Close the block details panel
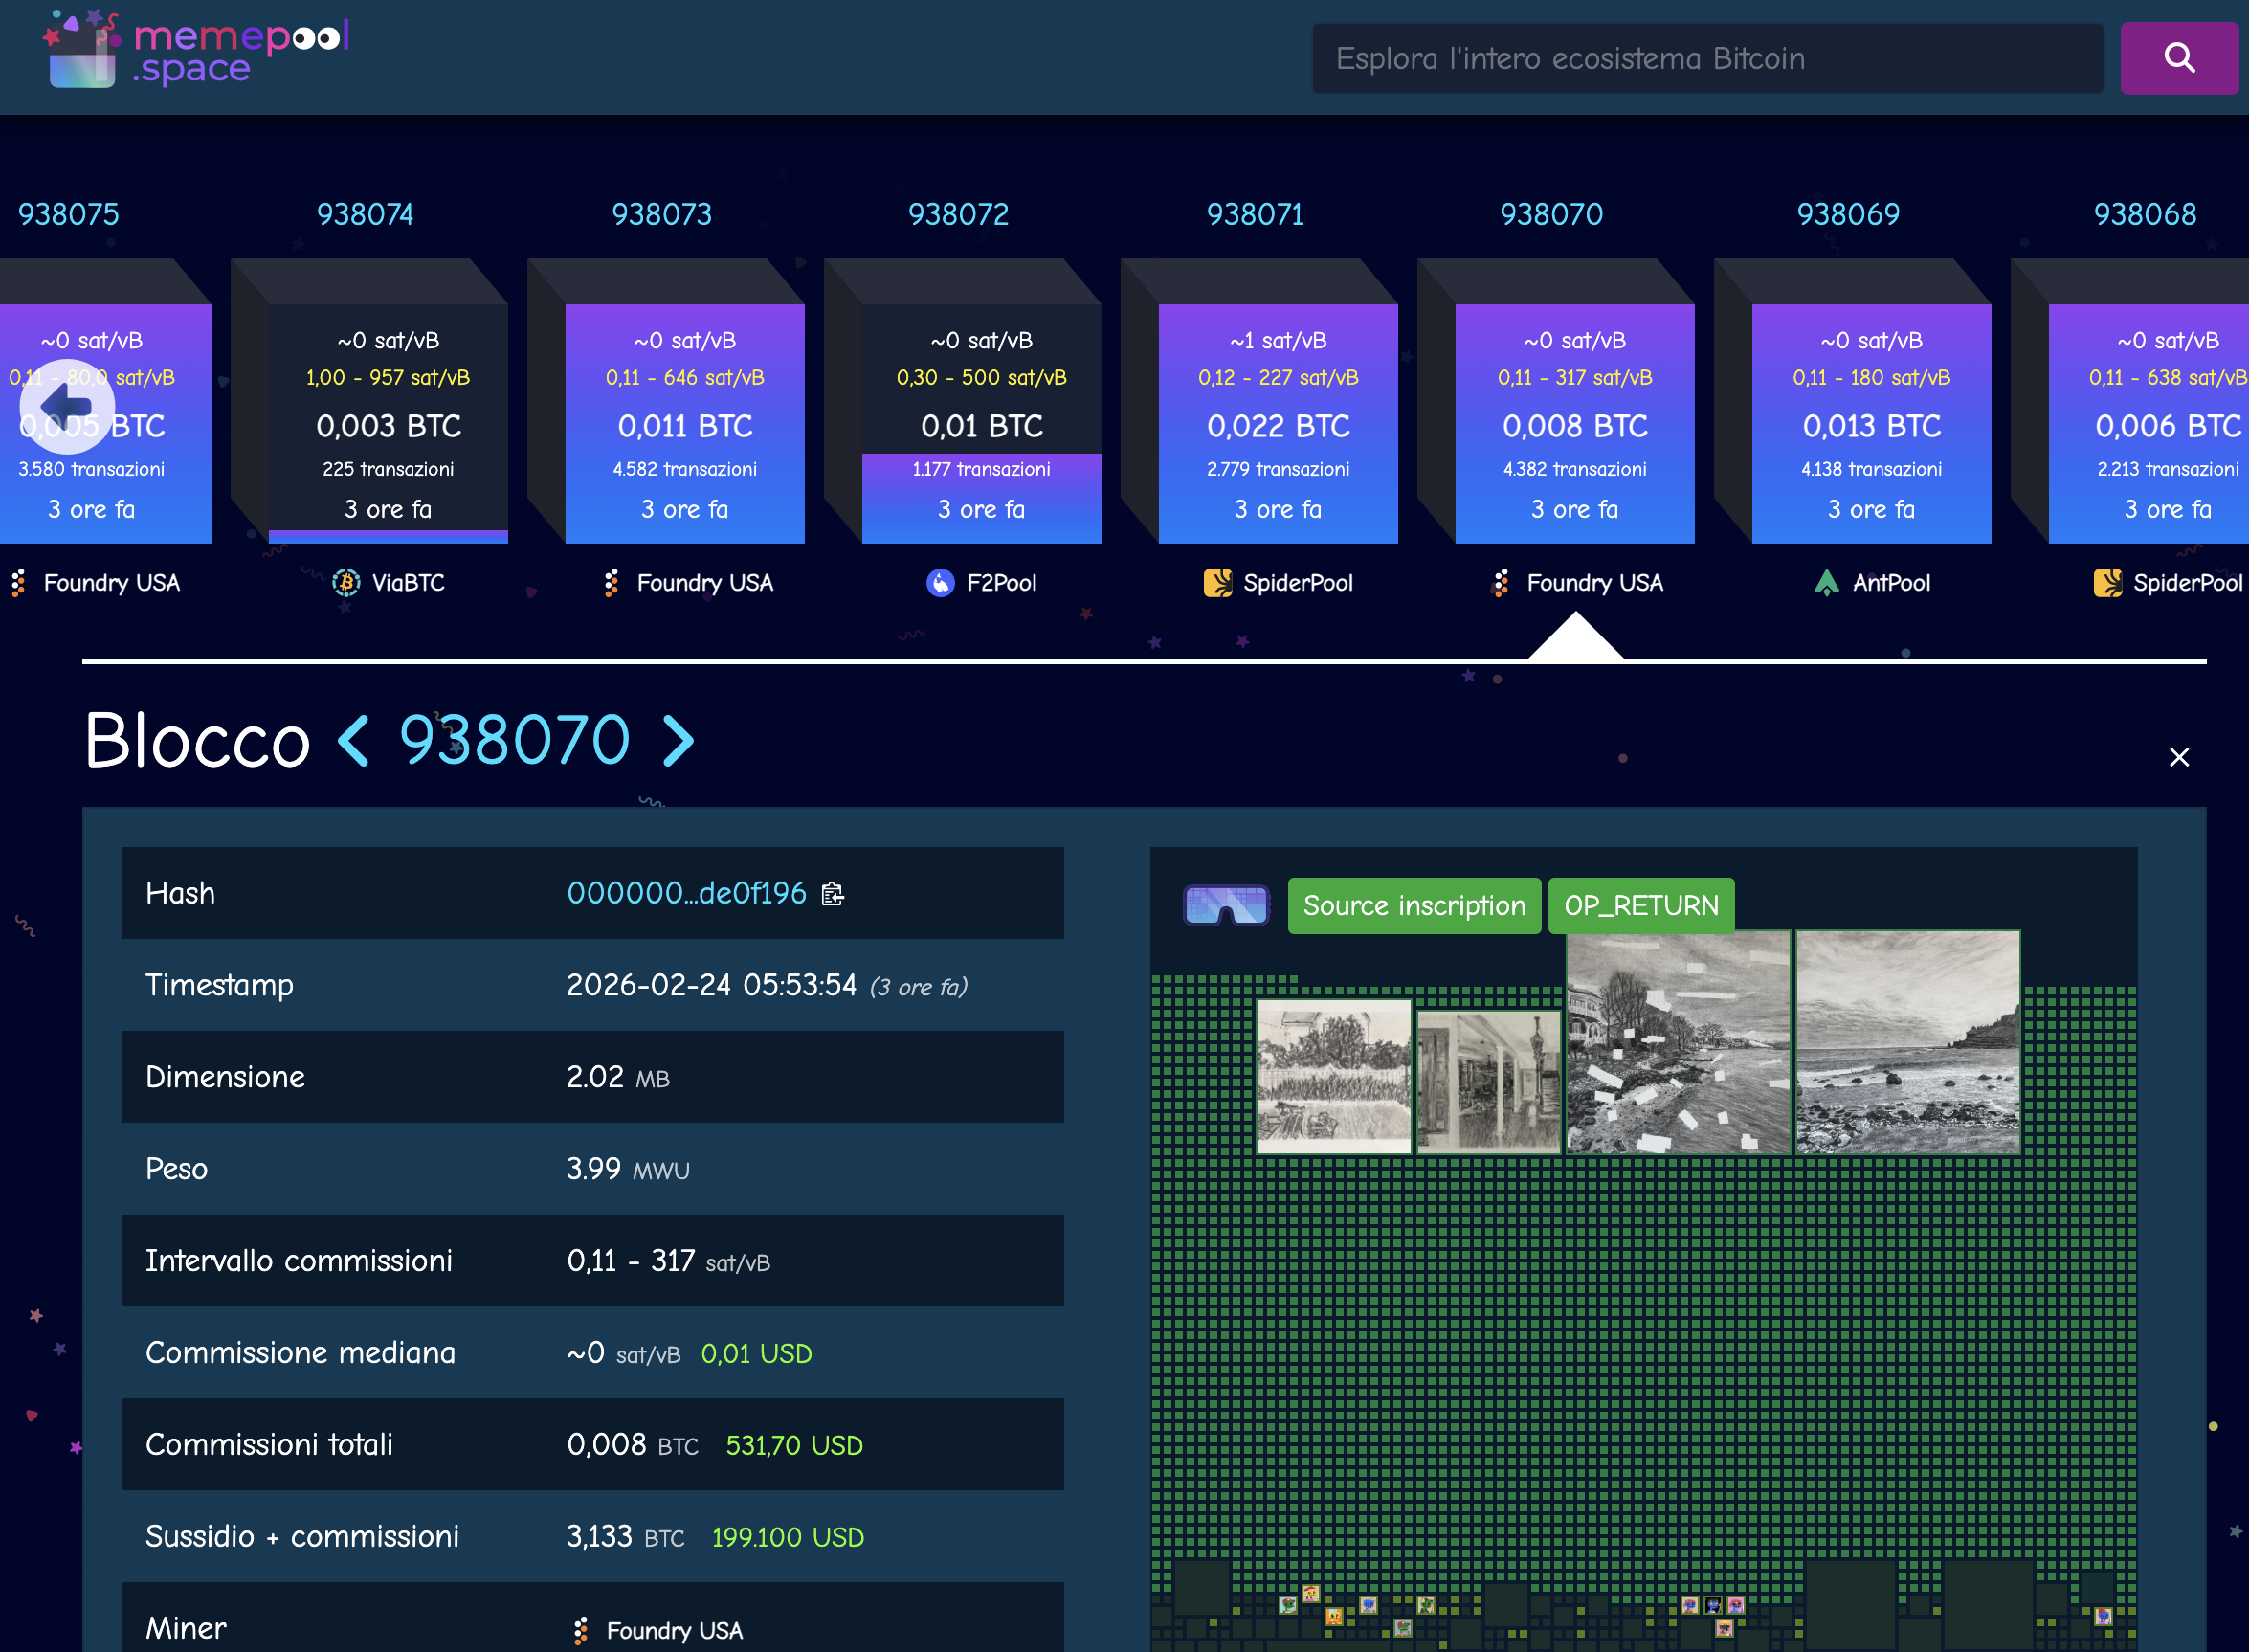The image size is (2249, 1652). click(x=2178, y=757)
